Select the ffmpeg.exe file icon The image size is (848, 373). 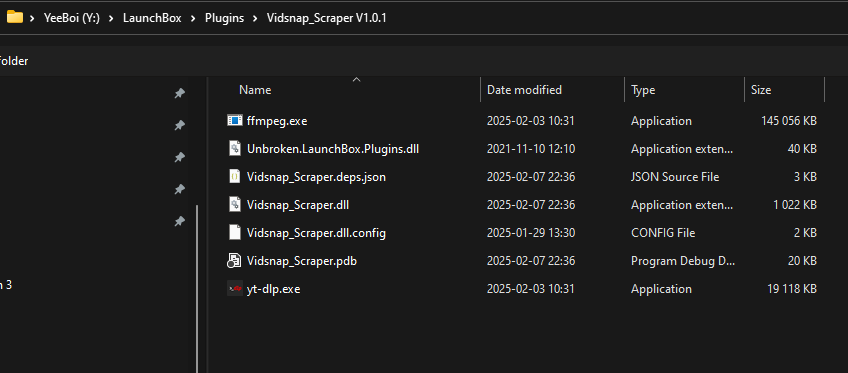[234, 121]
